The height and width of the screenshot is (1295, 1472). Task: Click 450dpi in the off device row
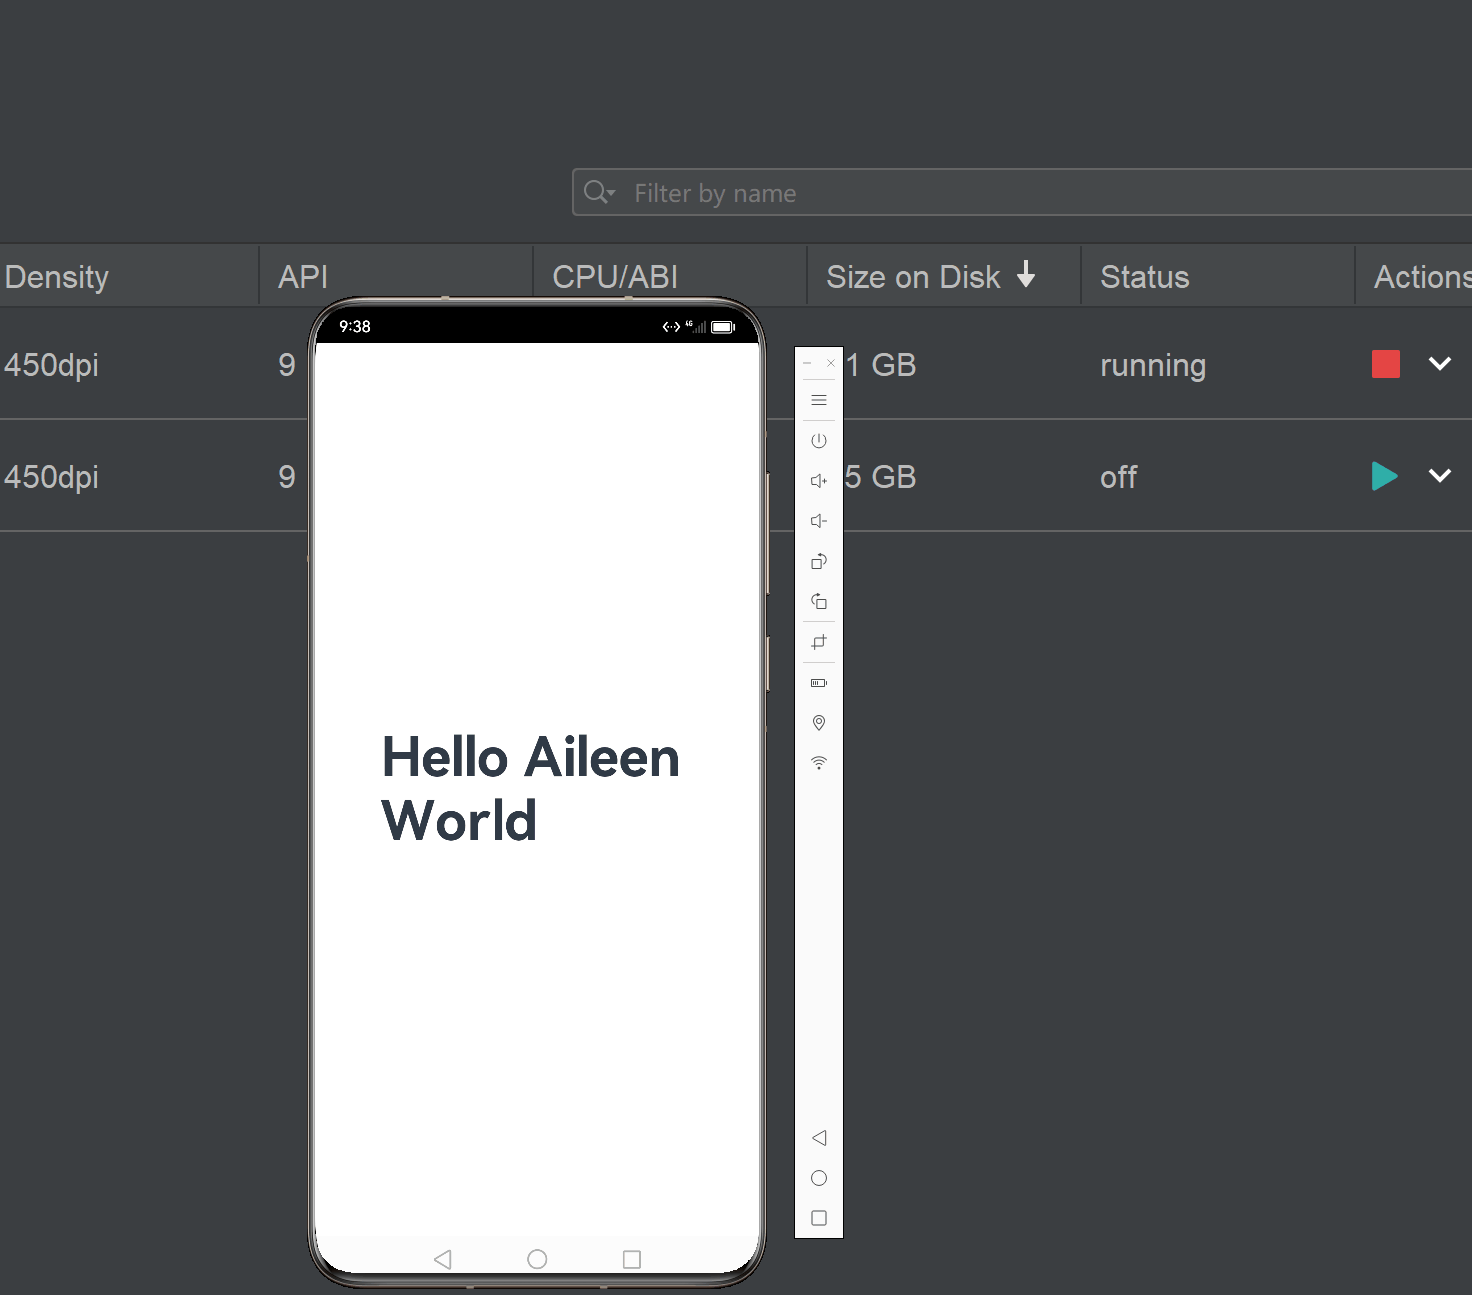pos(51,477)
